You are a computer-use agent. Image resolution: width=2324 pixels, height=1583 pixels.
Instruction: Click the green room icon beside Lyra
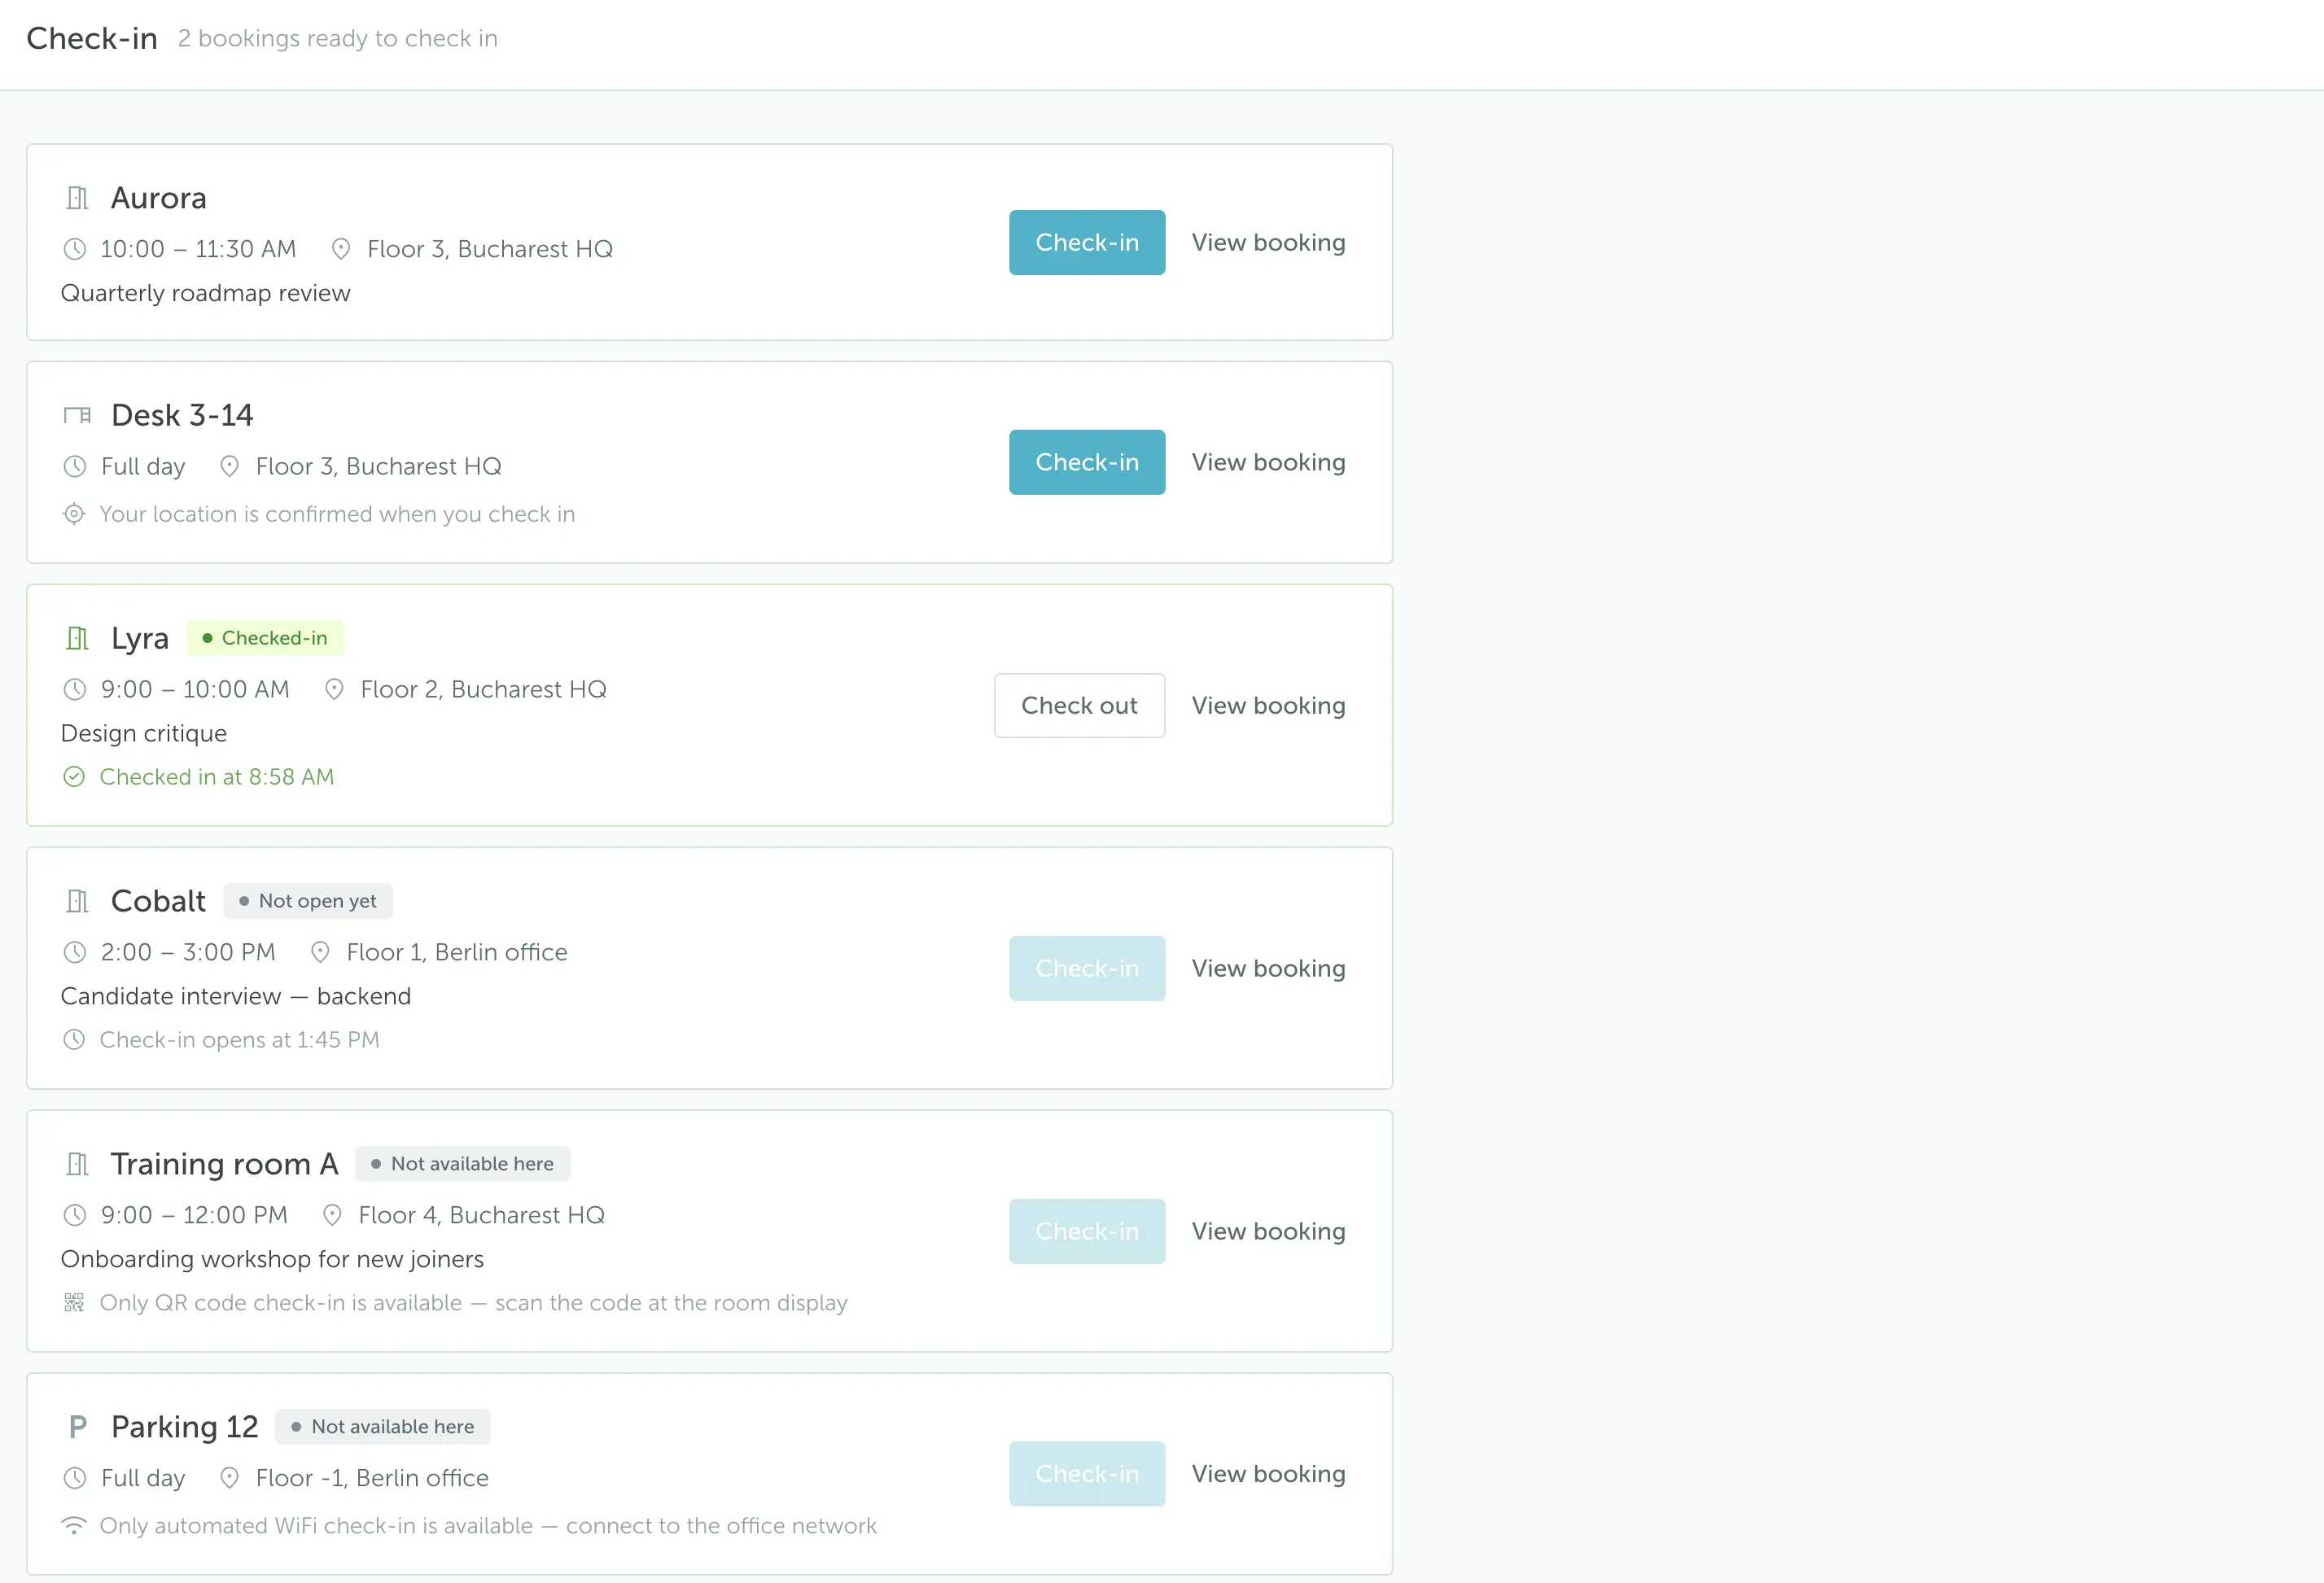pos(77,638)
